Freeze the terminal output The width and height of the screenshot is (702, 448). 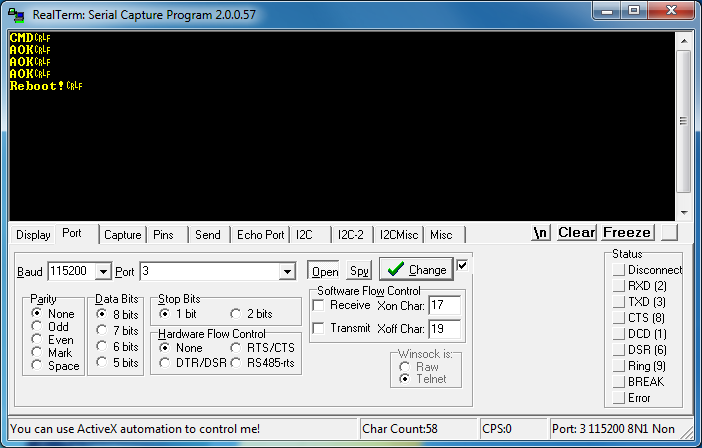pyautogui.click(x=627, y=233)
